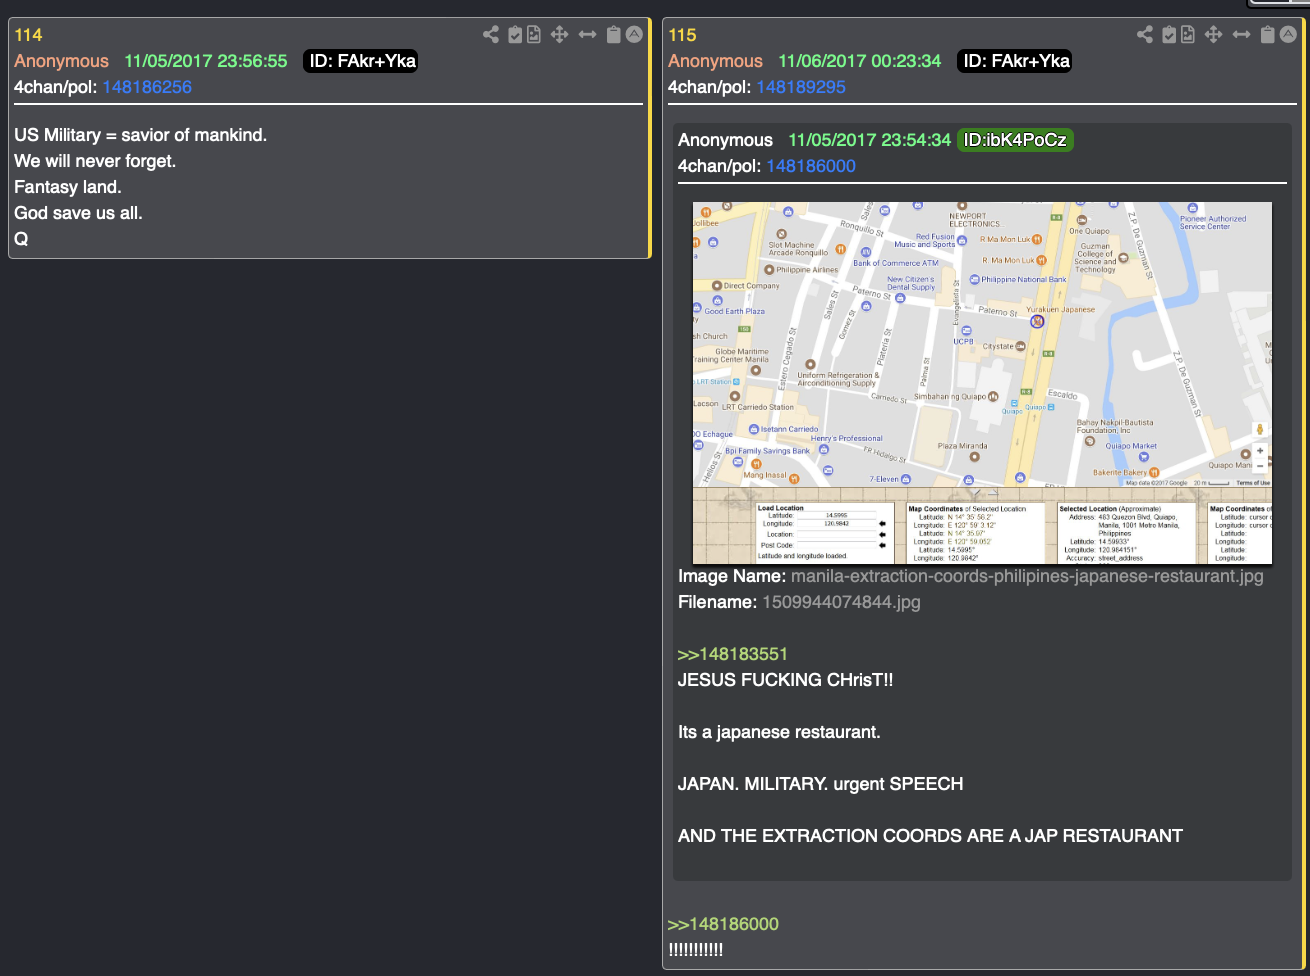Click the 'Image Name:' label
This screenshot has height=976, width=1310.
(x=732, y=576)
